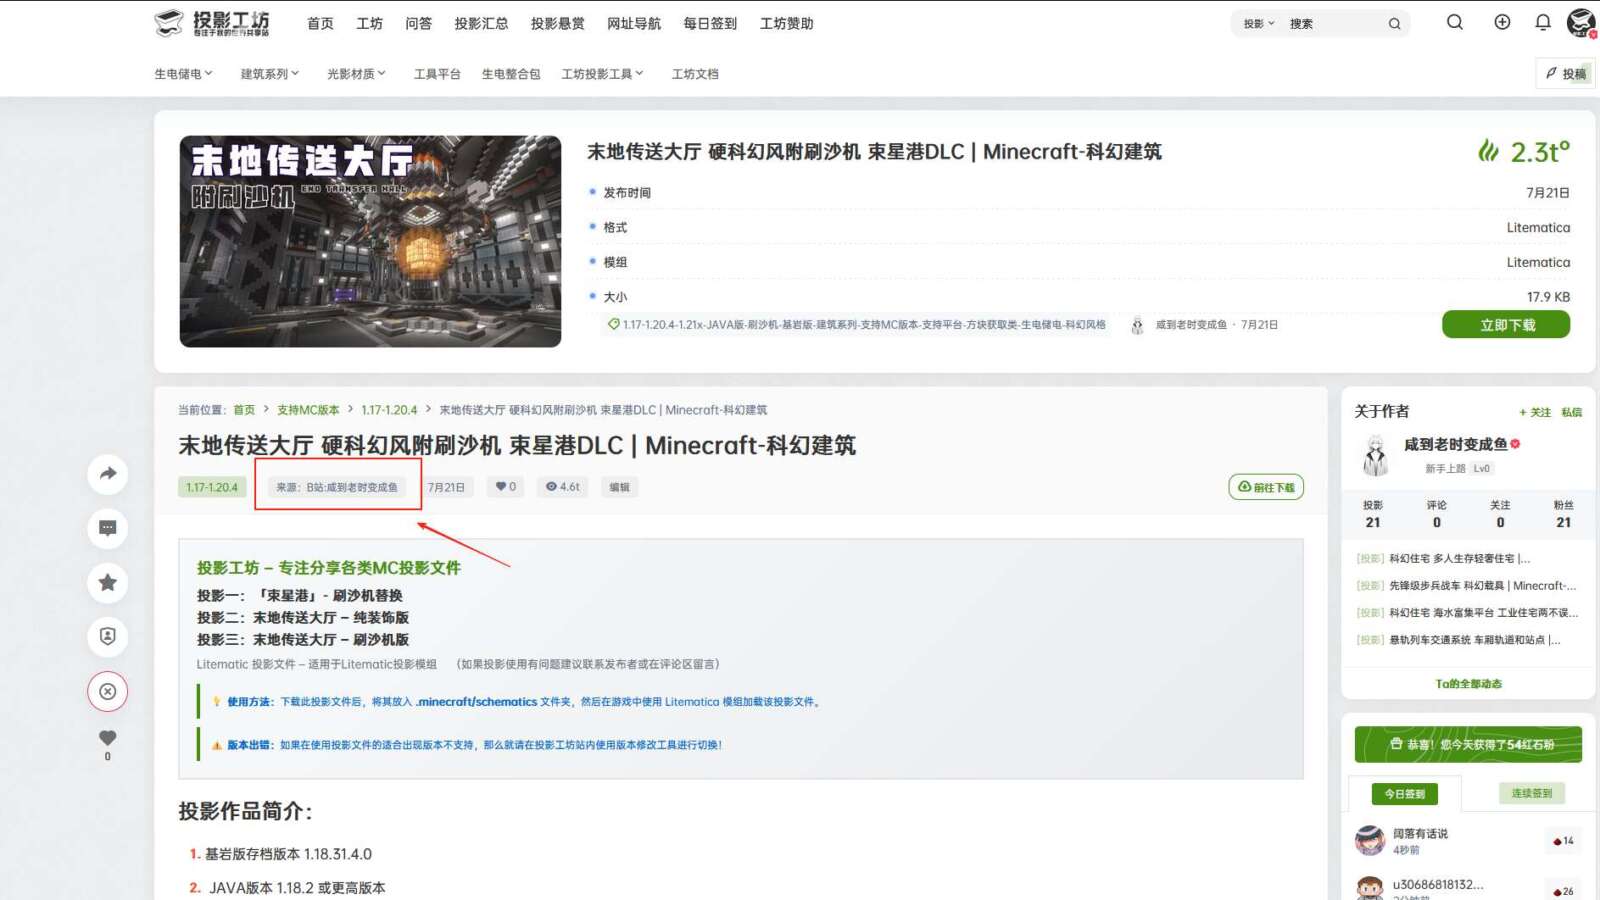Open the search magnifier icon in header
This screenshot has height=900, width=1600.
[x=1455, y=22]
